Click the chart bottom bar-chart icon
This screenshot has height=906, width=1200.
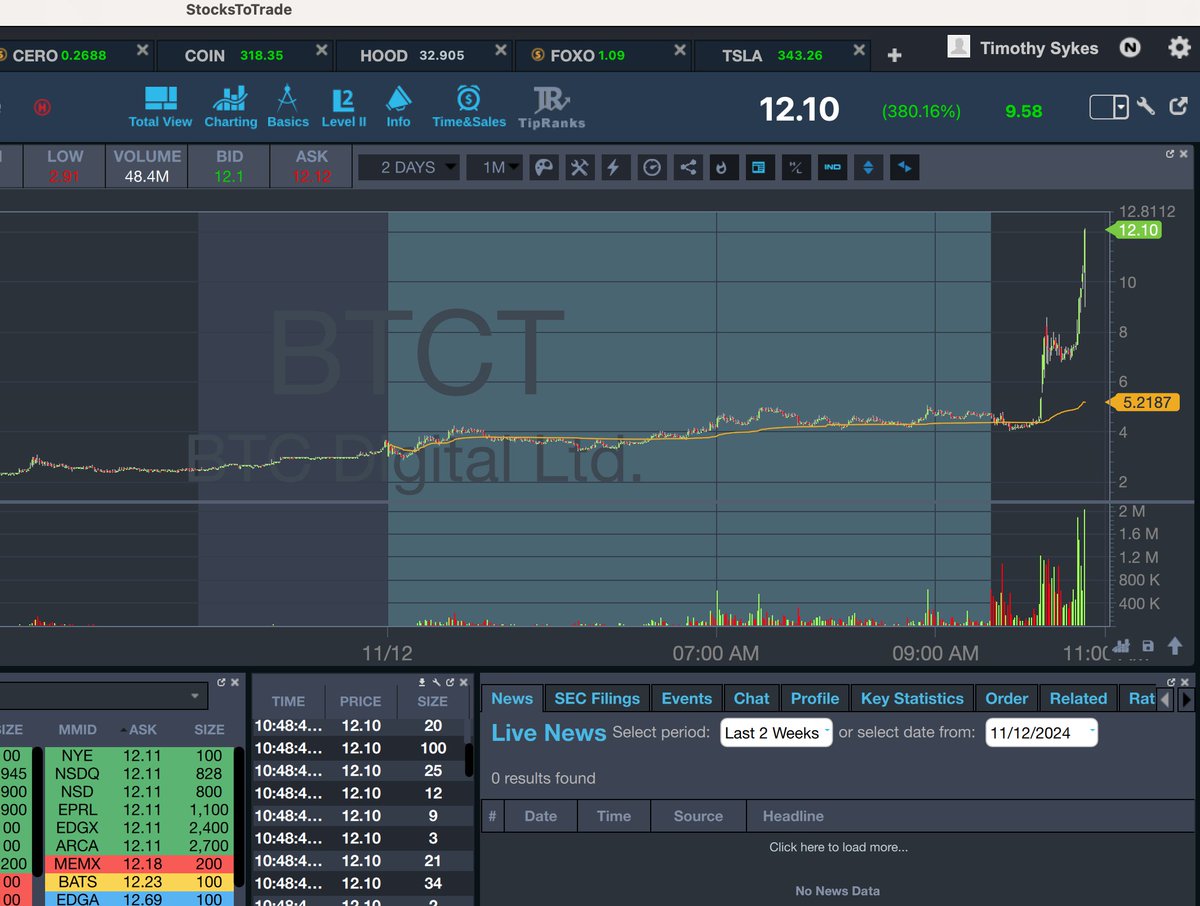[x=1122, y=646]
